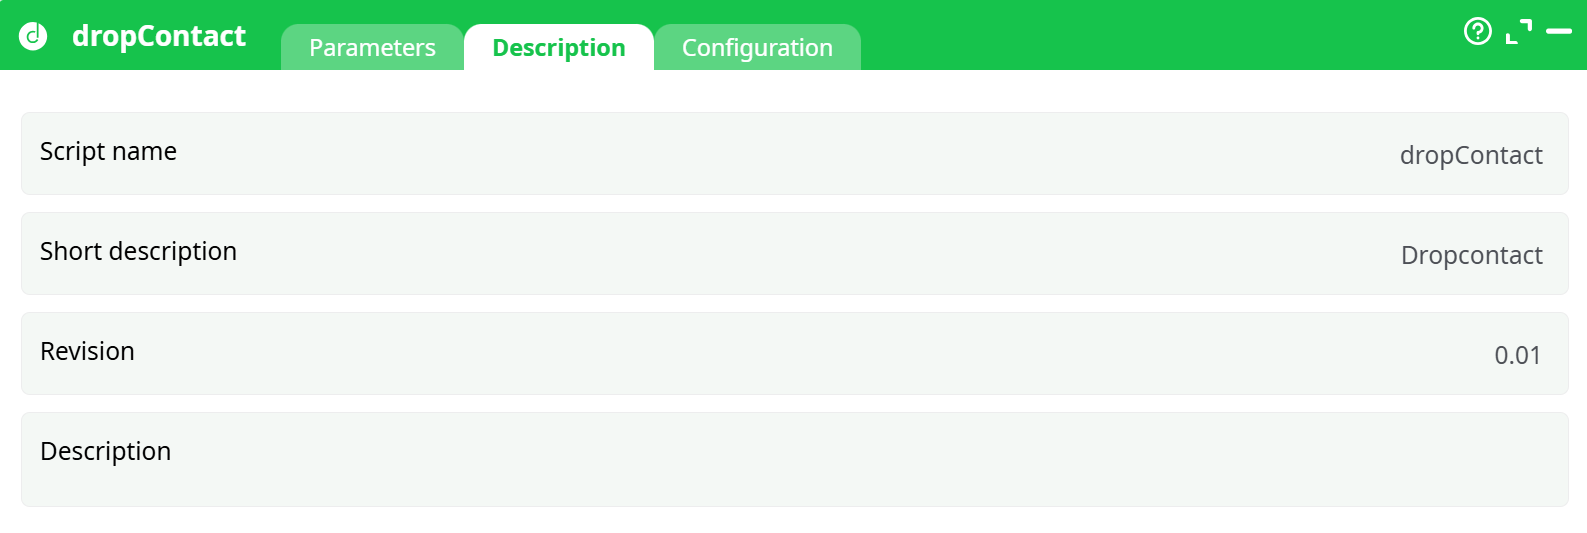The image size is (1587, 533).
Task: Click the dropContact logo icon
Action: [x=33, y=36]
